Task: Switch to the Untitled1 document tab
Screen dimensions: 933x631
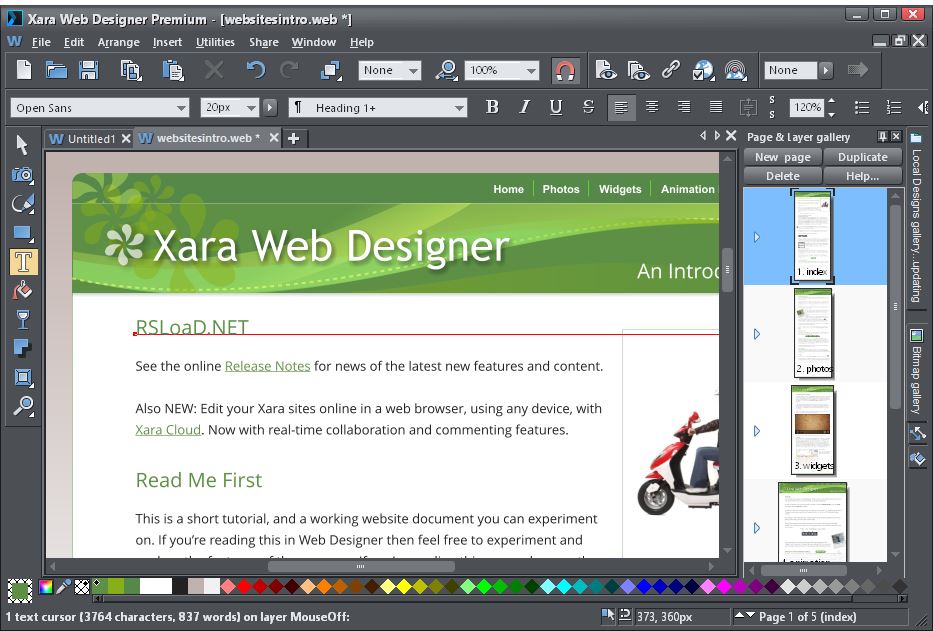Action: [90, 139]
